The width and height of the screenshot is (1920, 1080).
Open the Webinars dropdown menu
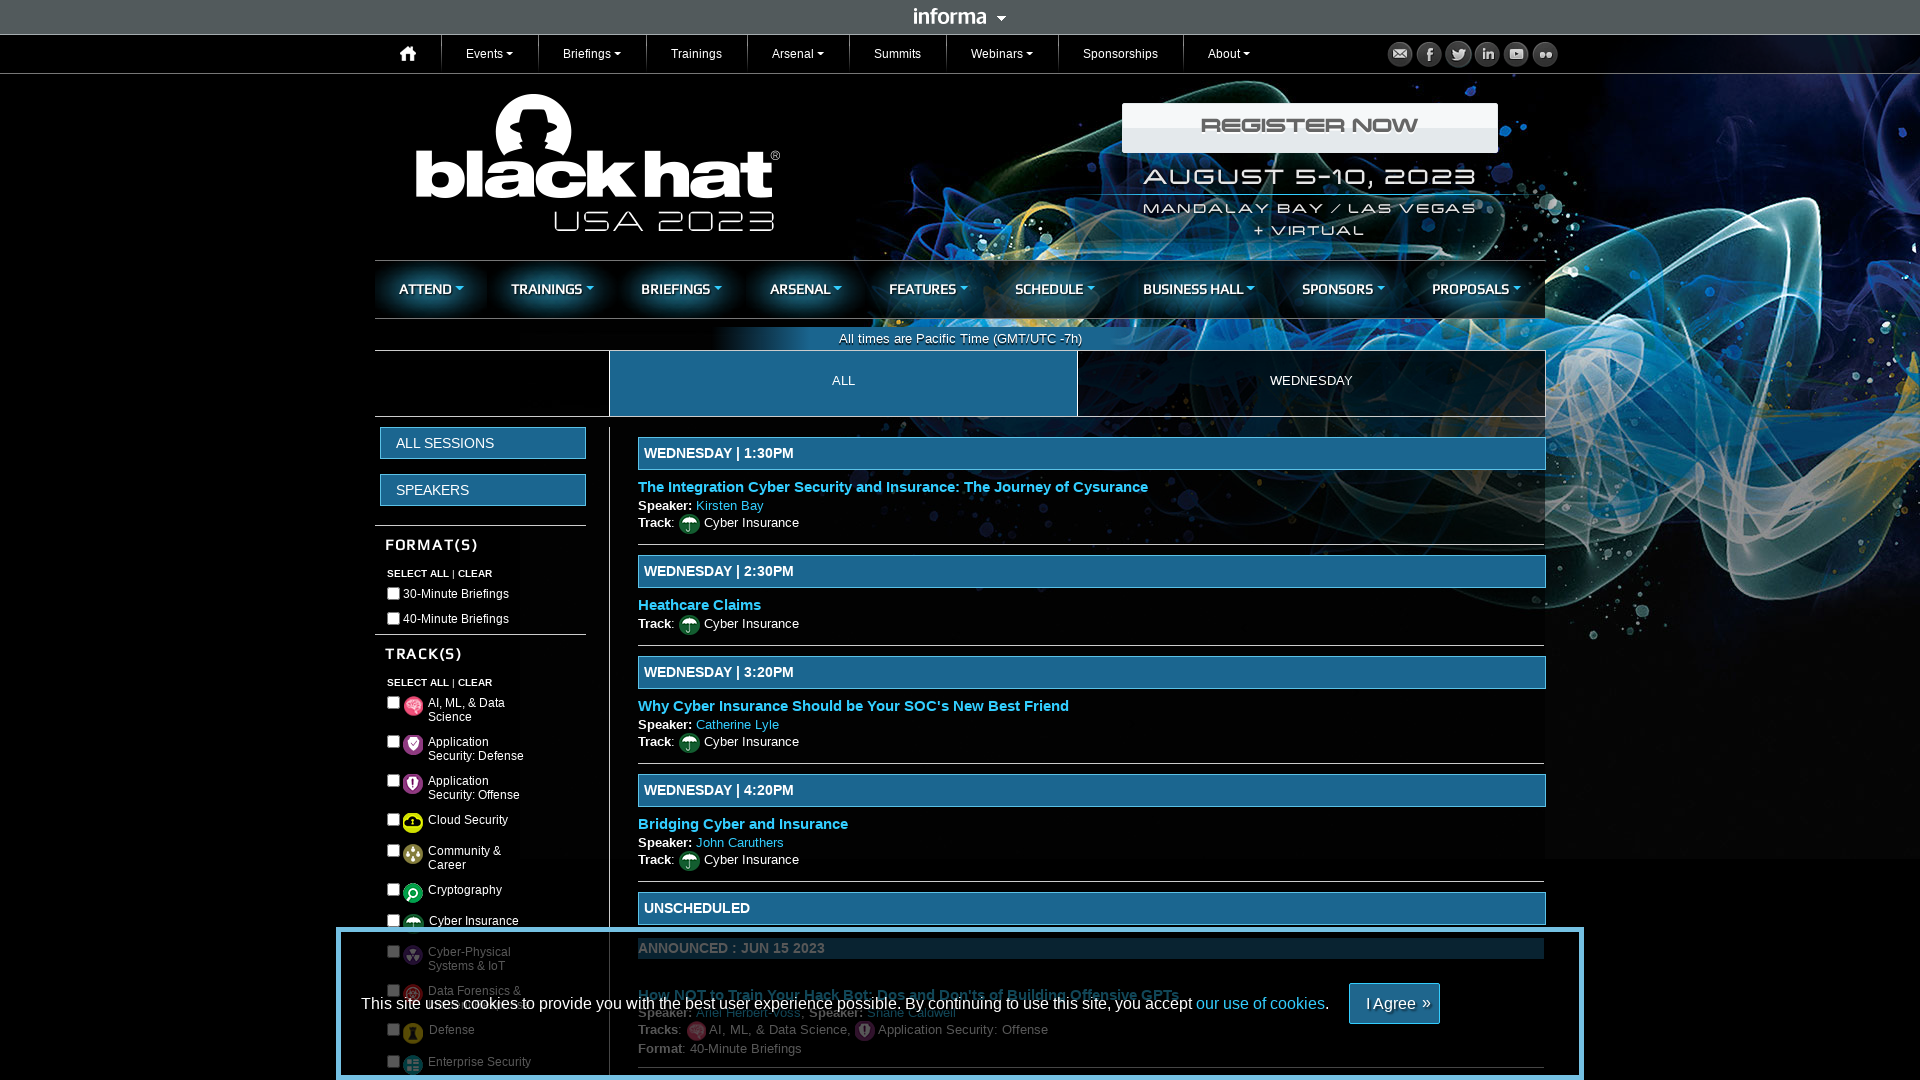coord(1002,54)
